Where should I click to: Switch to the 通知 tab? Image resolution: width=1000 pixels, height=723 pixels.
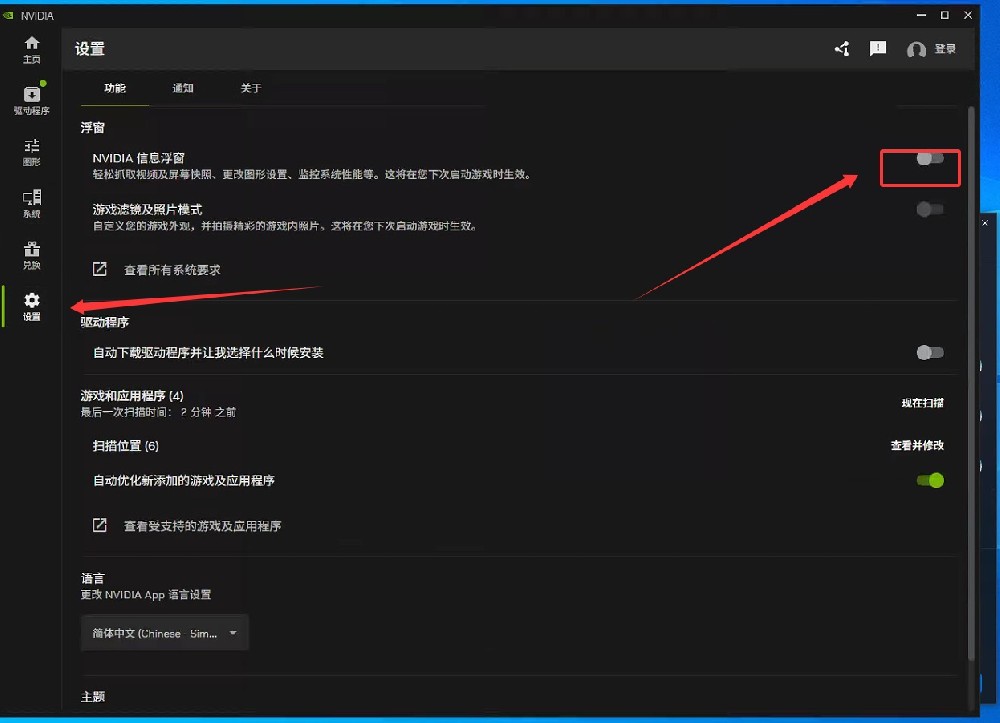coord(183,88)
